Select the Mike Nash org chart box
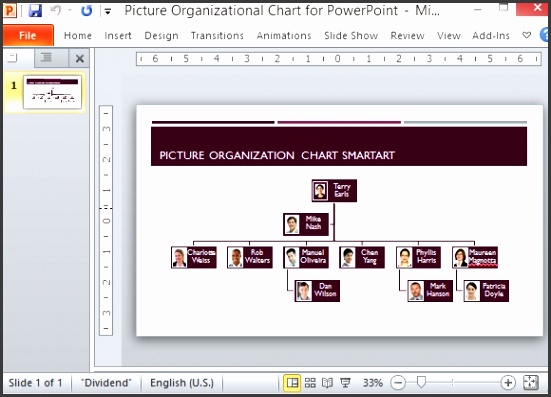Viewport: 551px width, 397px height. tap(306, 224)
